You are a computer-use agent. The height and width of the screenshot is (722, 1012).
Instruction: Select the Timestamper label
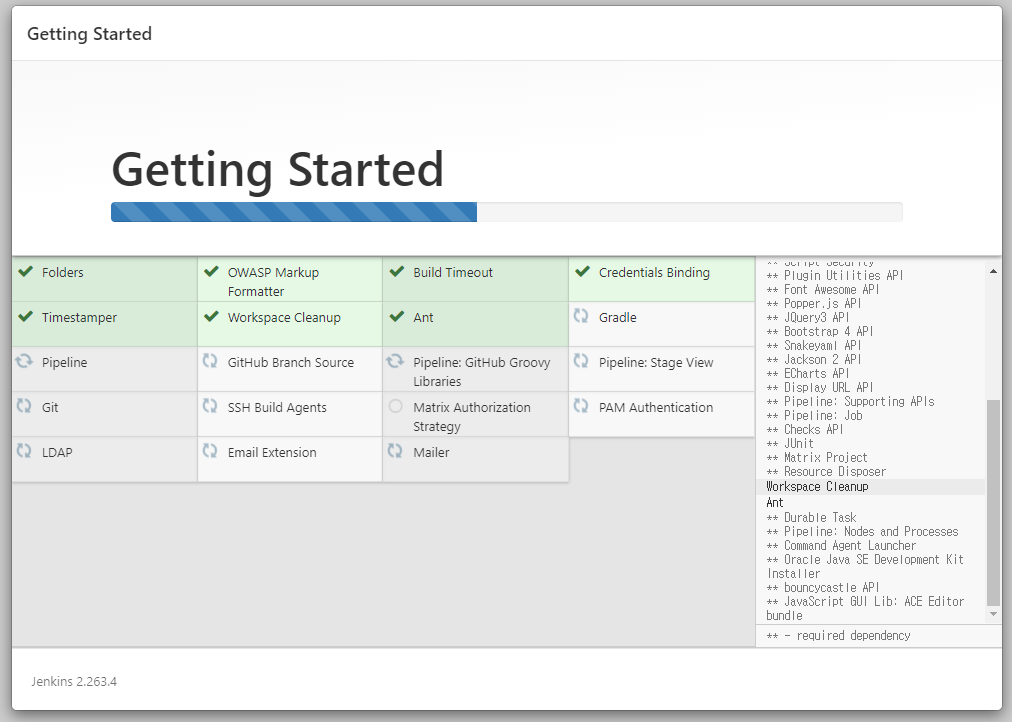click(79, 317)
